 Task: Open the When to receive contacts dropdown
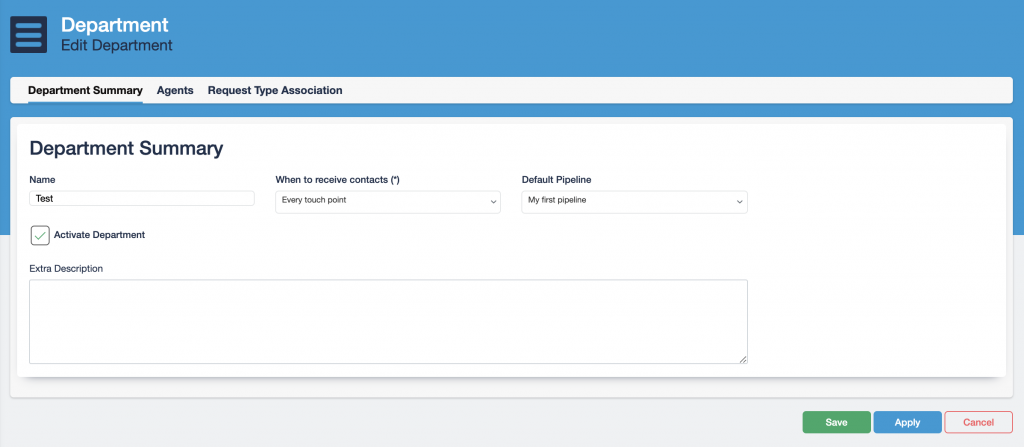(x=387, y=201)
